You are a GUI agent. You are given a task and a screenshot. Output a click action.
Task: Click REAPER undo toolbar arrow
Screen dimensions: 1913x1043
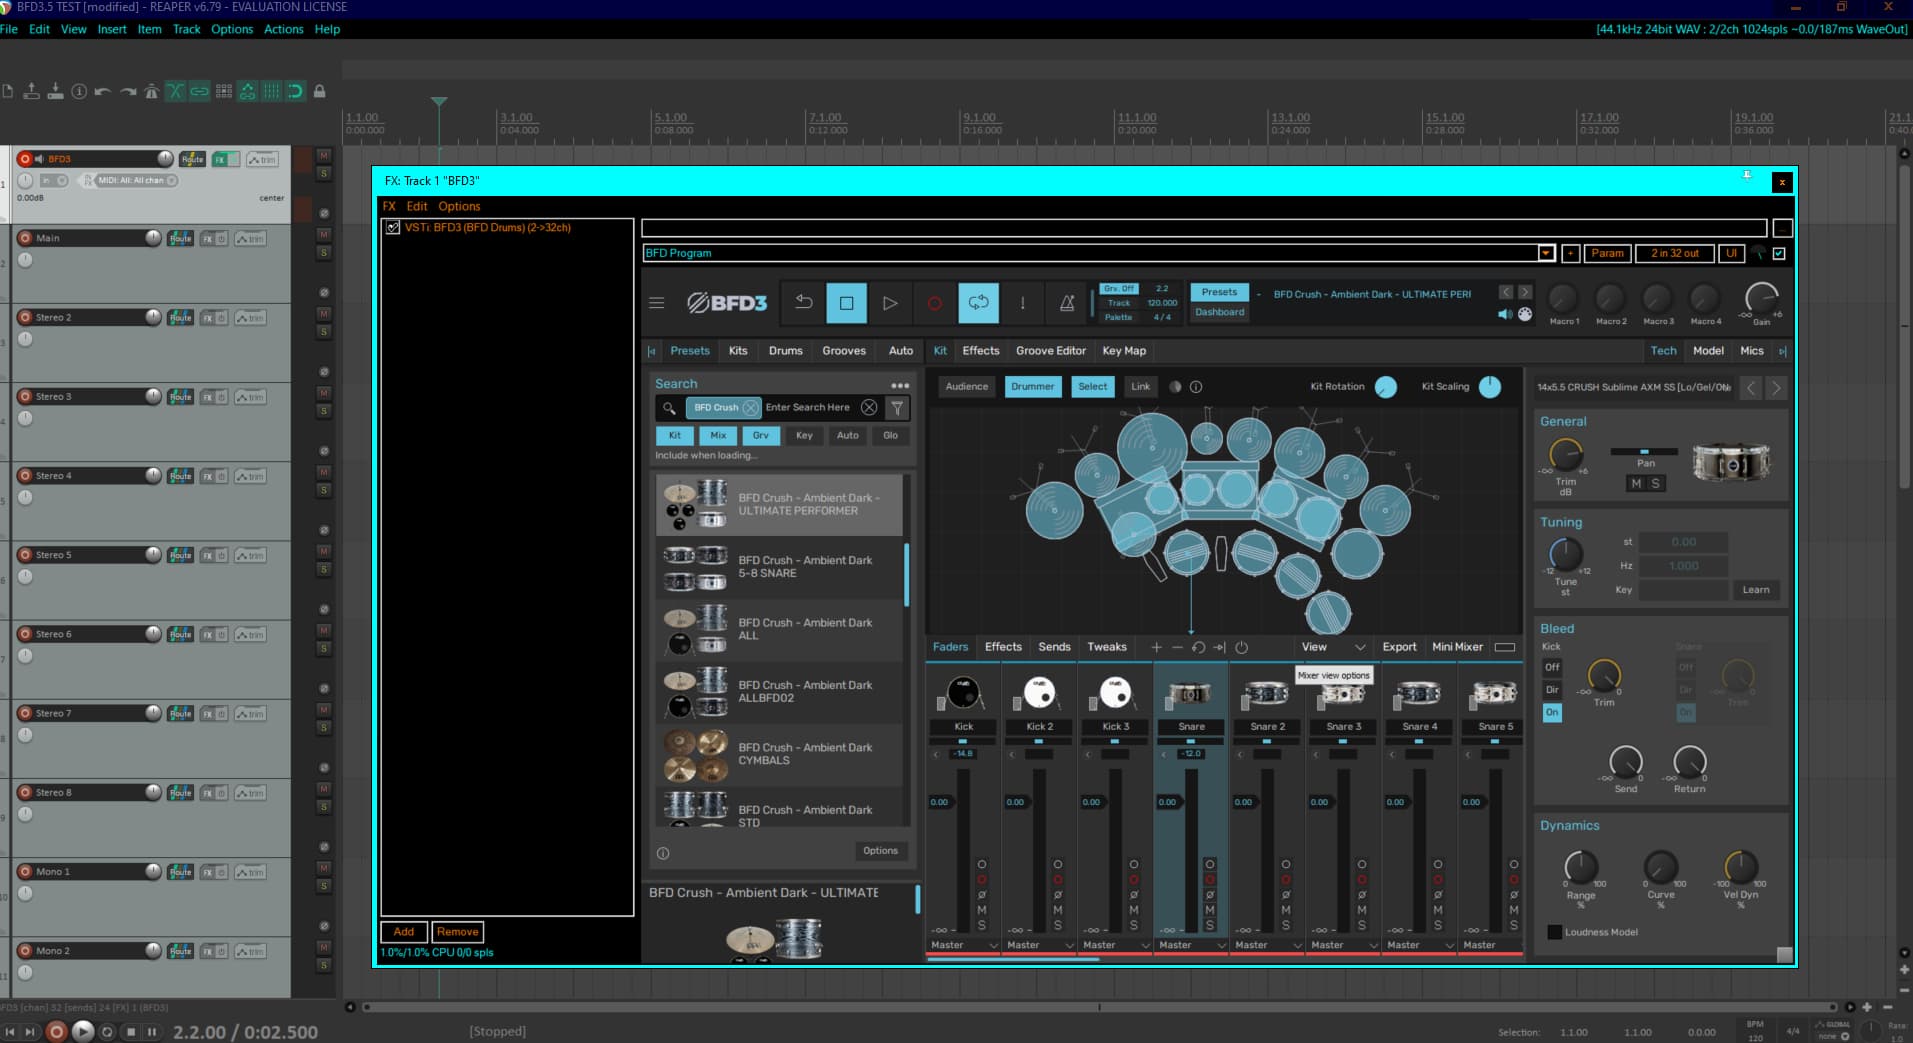[103, 91]
